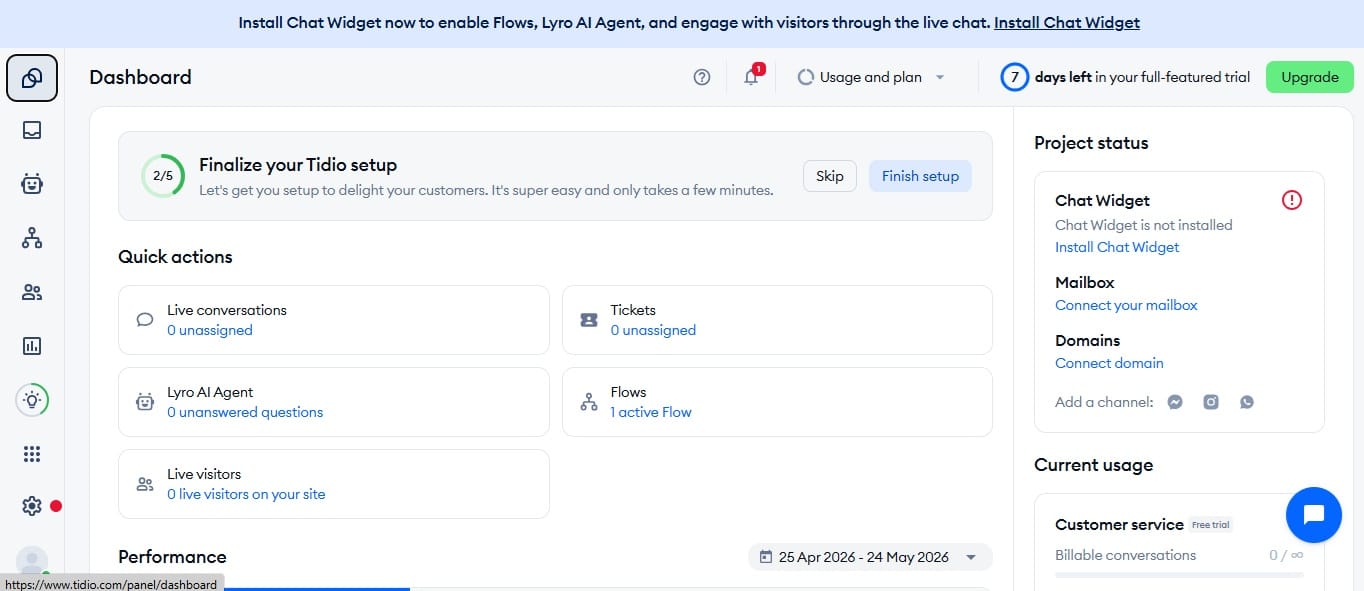The image size is (1364, 591).
Task: Click the flow icon in Flows card
Action: pos(589,402)
